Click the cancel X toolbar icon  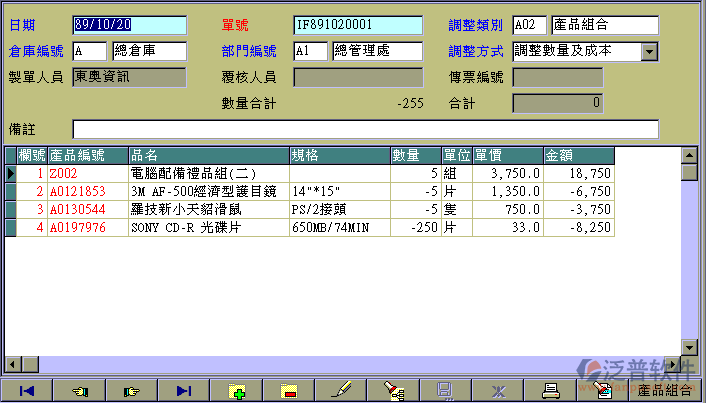tap(498, 390)
